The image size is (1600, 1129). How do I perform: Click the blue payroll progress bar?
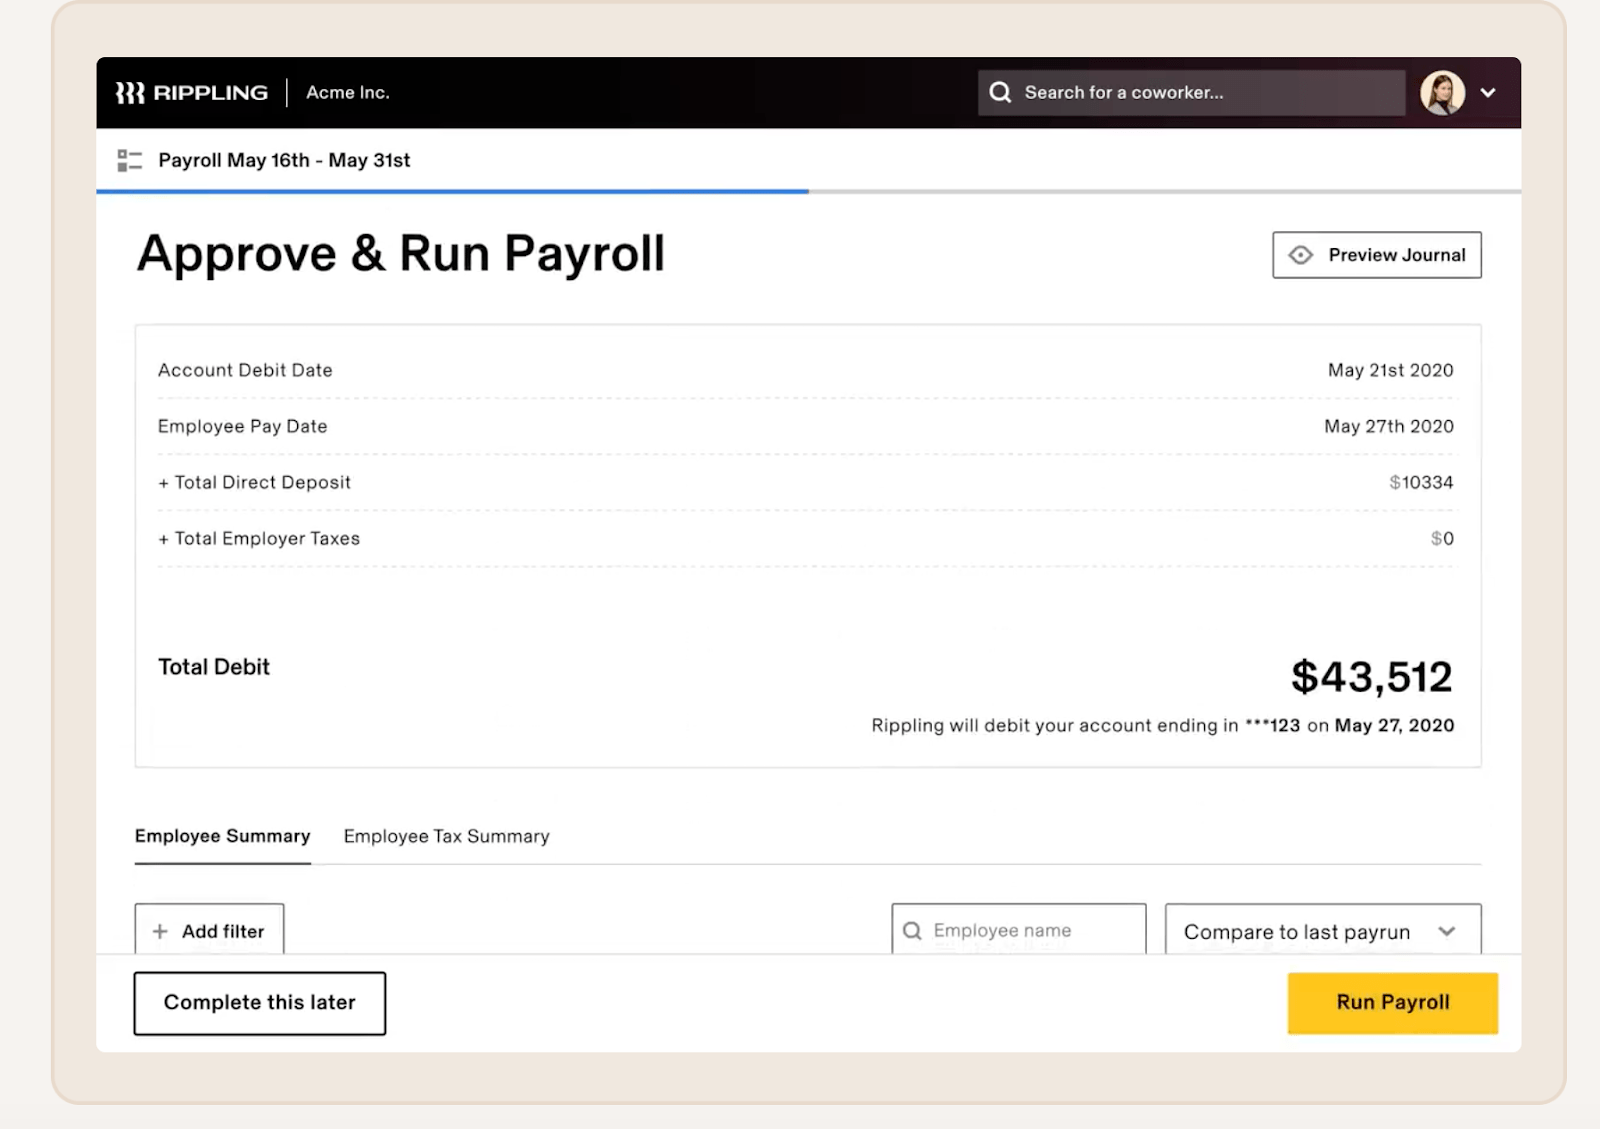pos(452,191)
